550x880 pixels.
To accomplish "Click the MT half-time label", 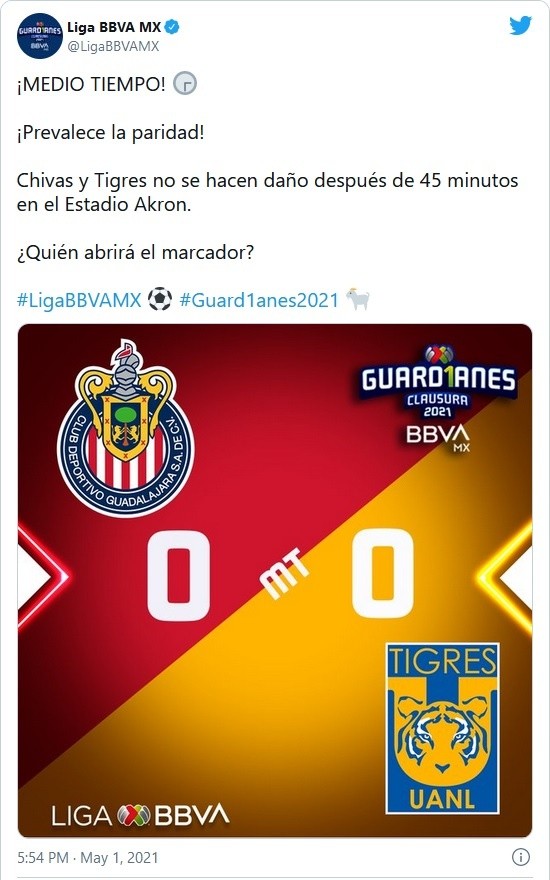I will [285, 574].
